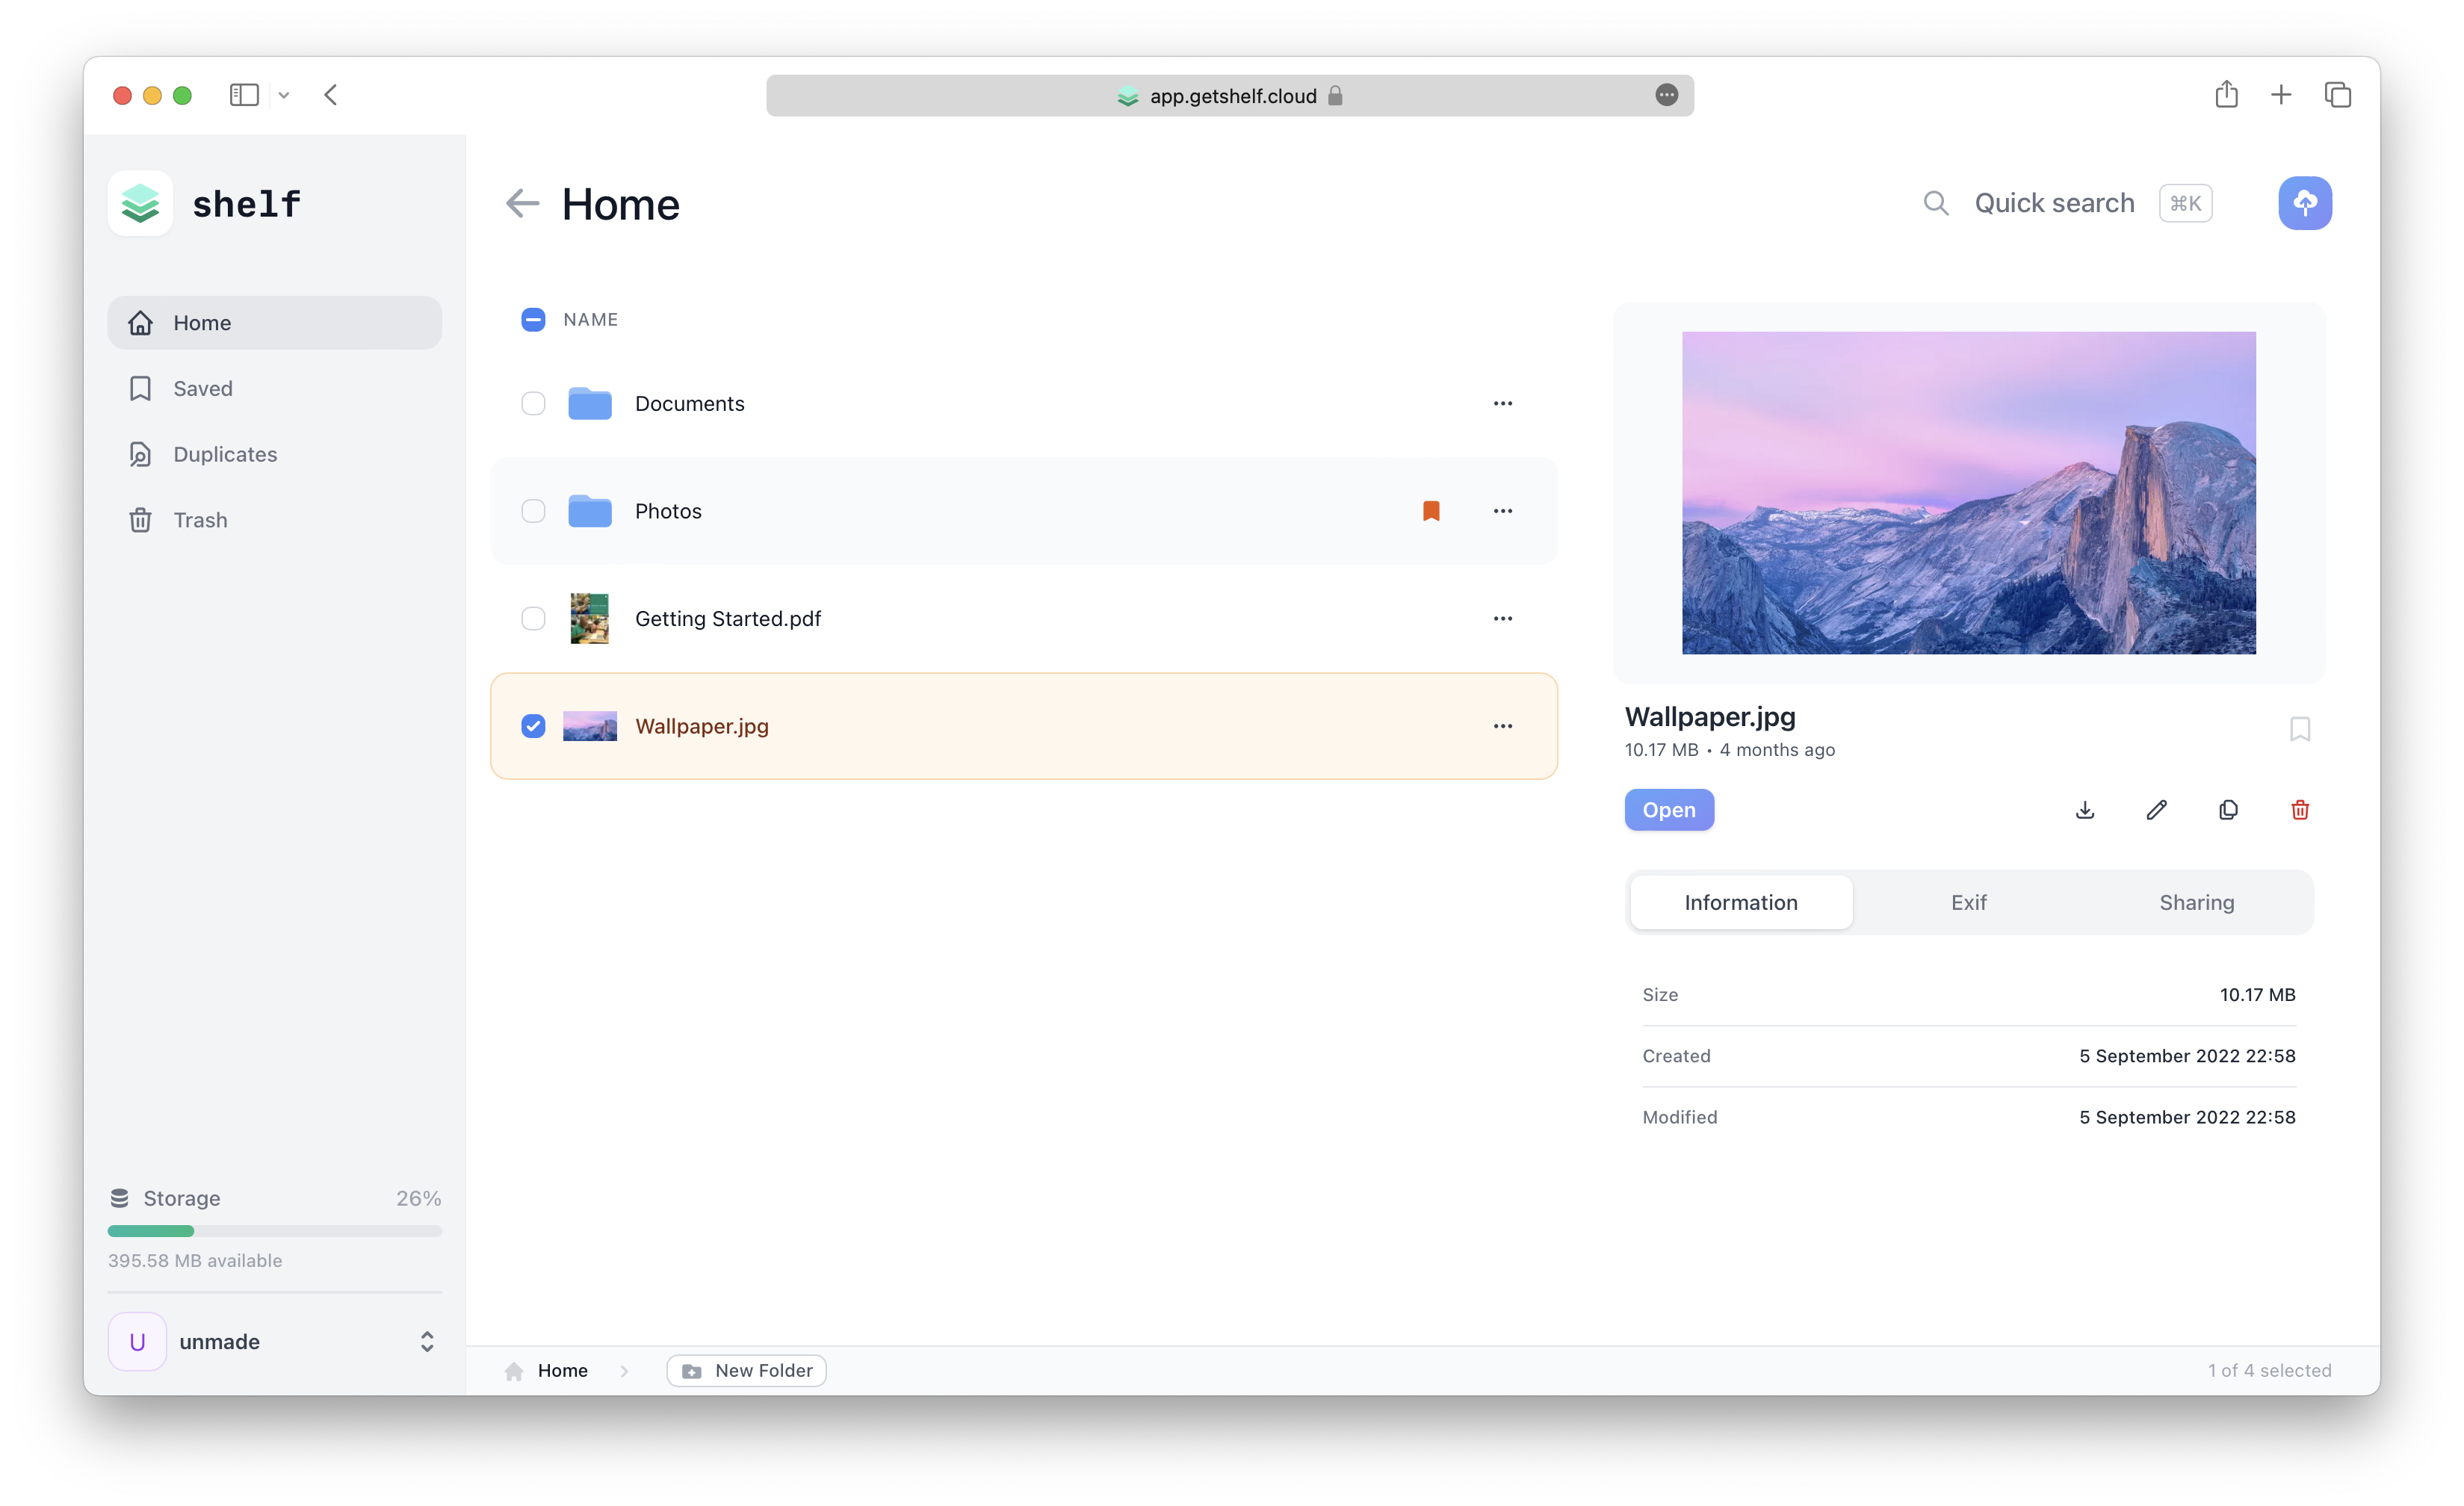Delete Wallpaper.jpg using the red trash icon
Screen dimensions: 2464x1506
(2300, 810)
